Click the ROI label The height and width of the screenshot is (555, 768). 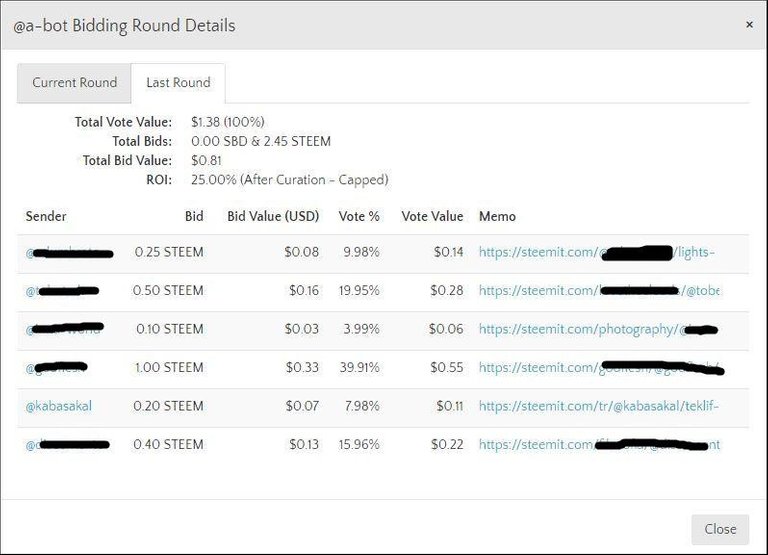point(159,180)
